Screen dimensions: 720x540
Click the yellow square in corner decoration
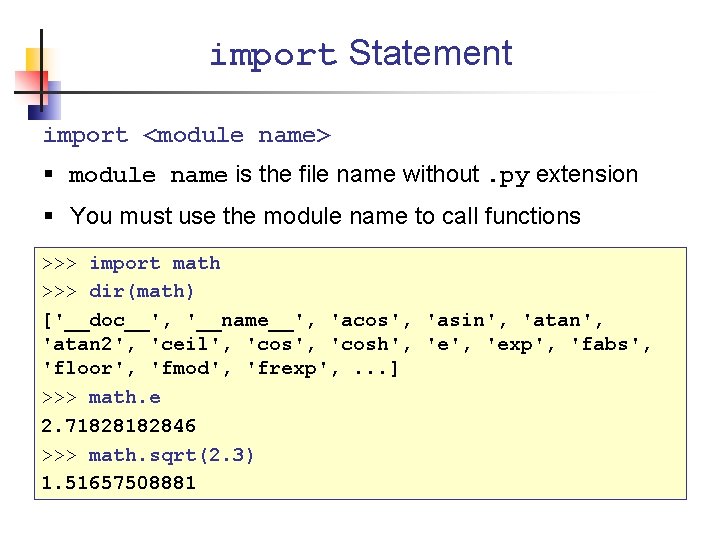(x=34, y=60)
